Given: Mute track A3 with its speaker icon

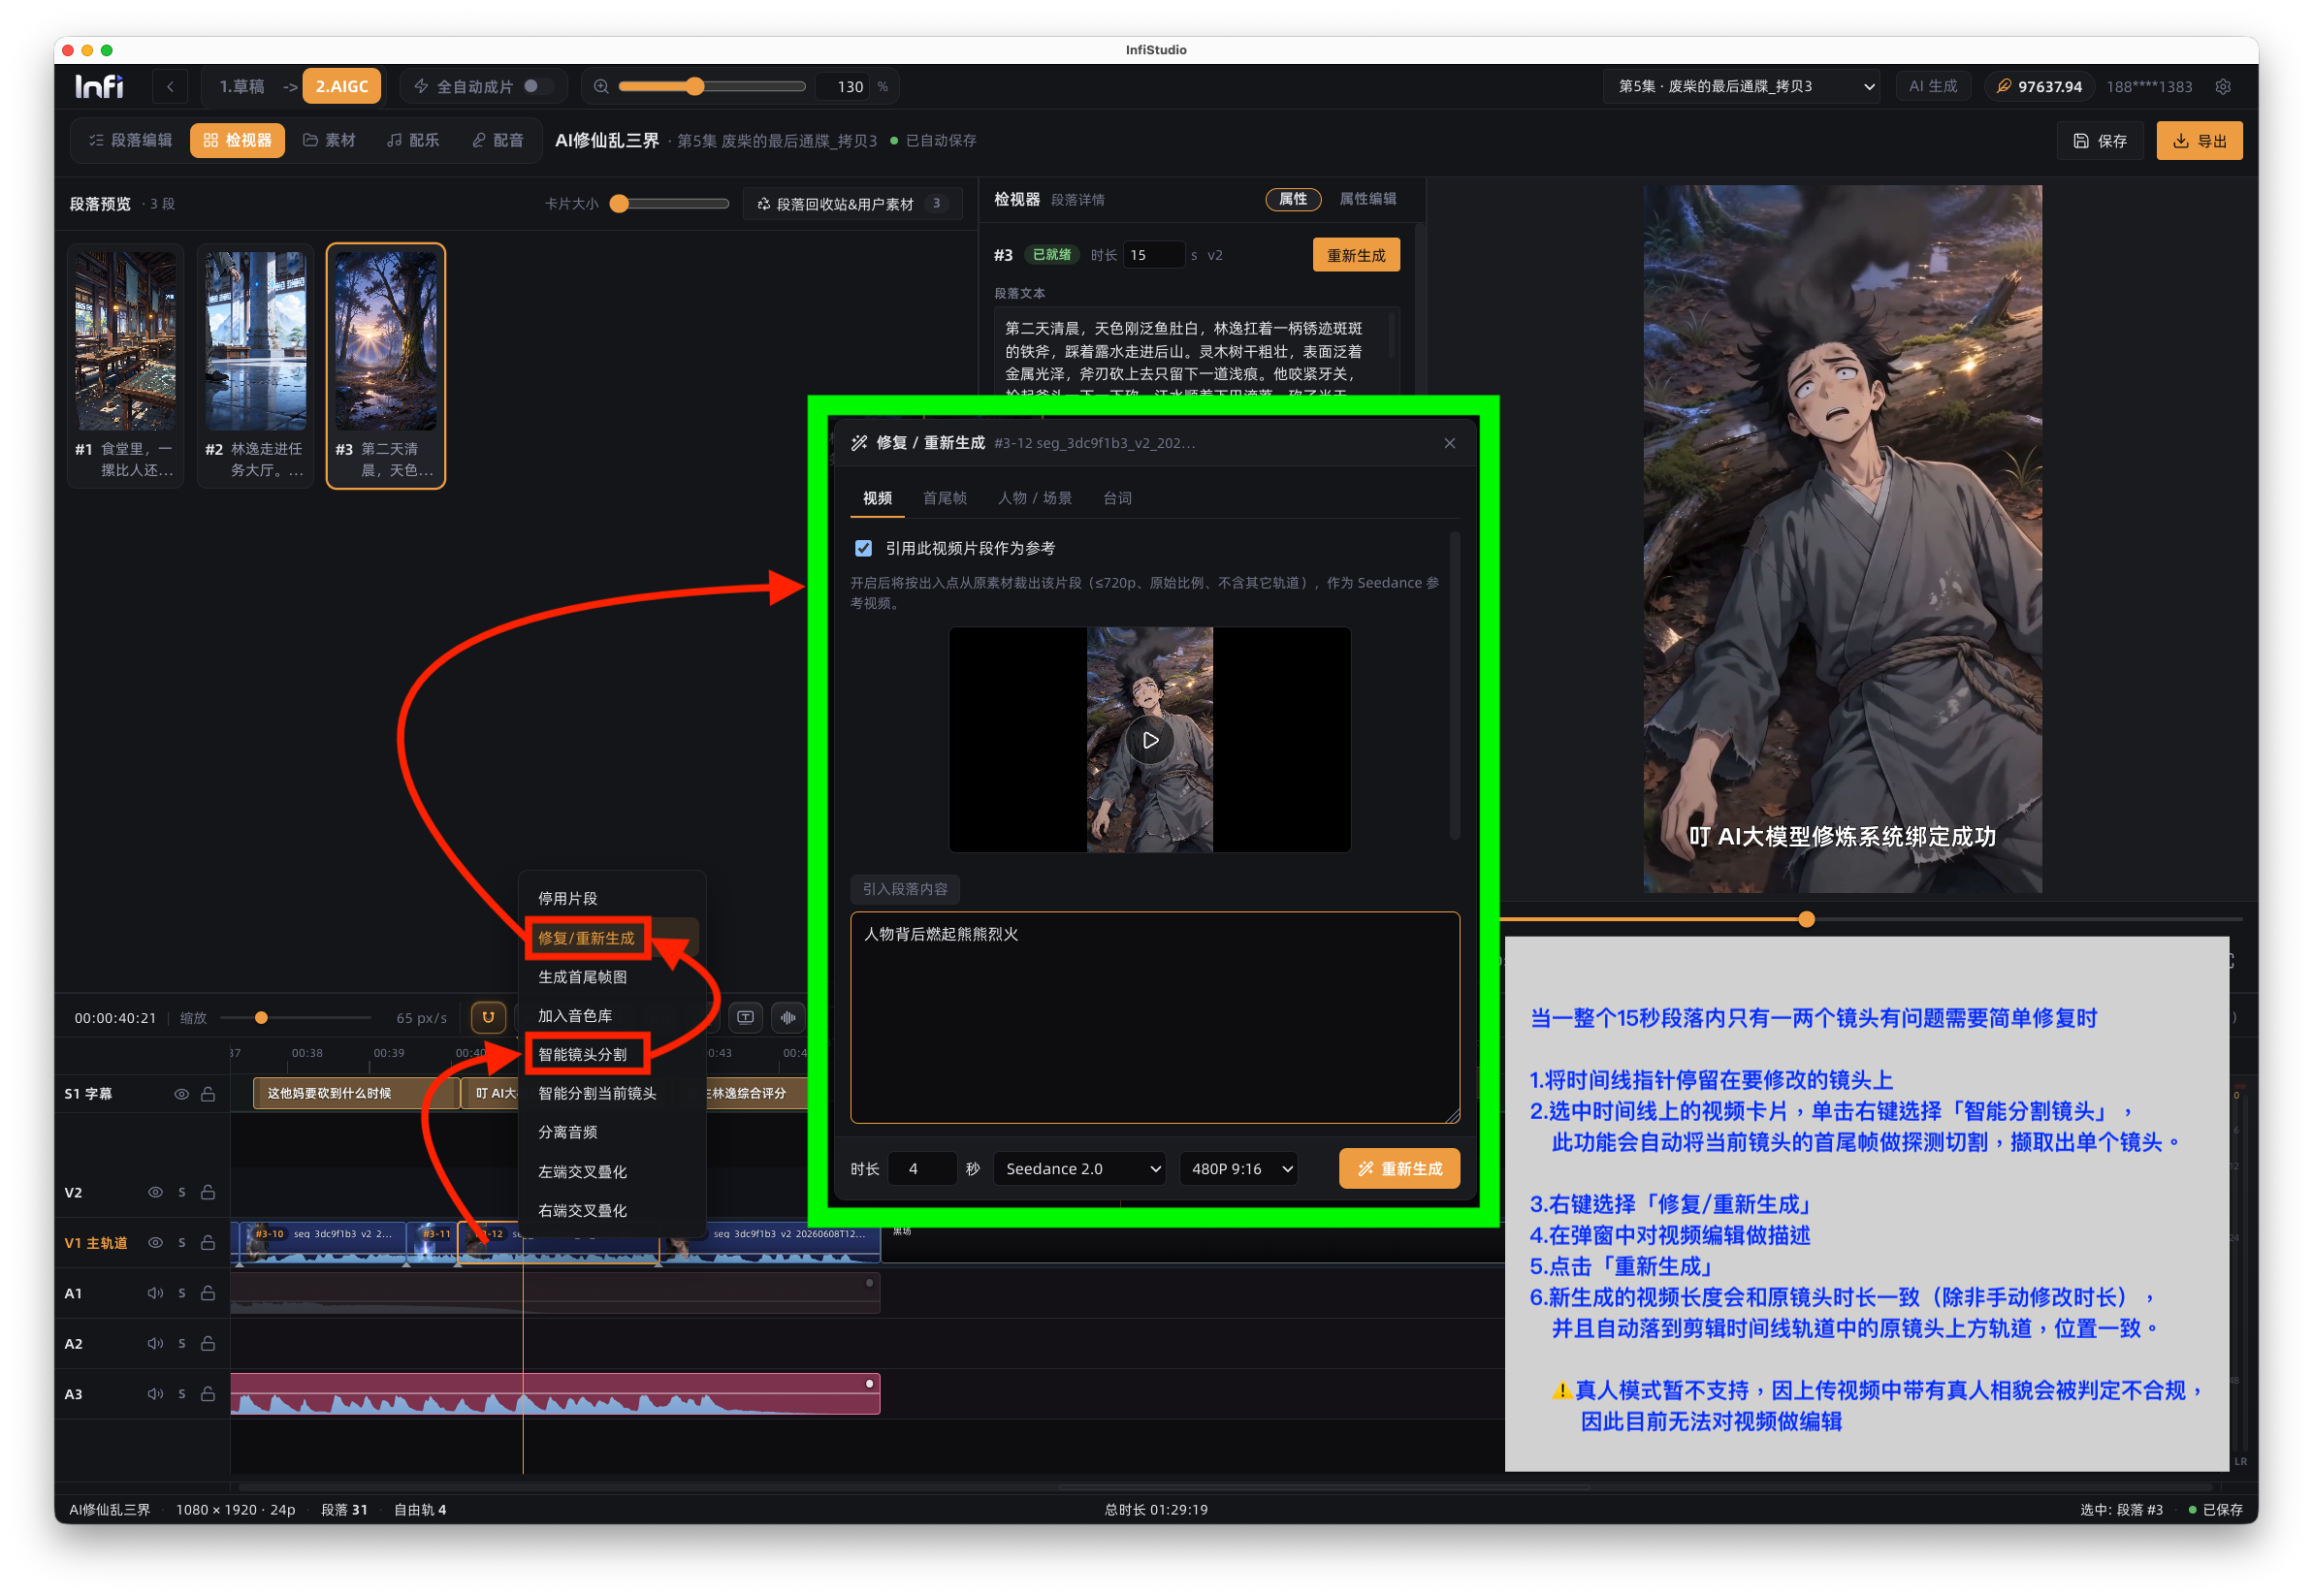Looking at the screenshot, I should (155, 1394).
